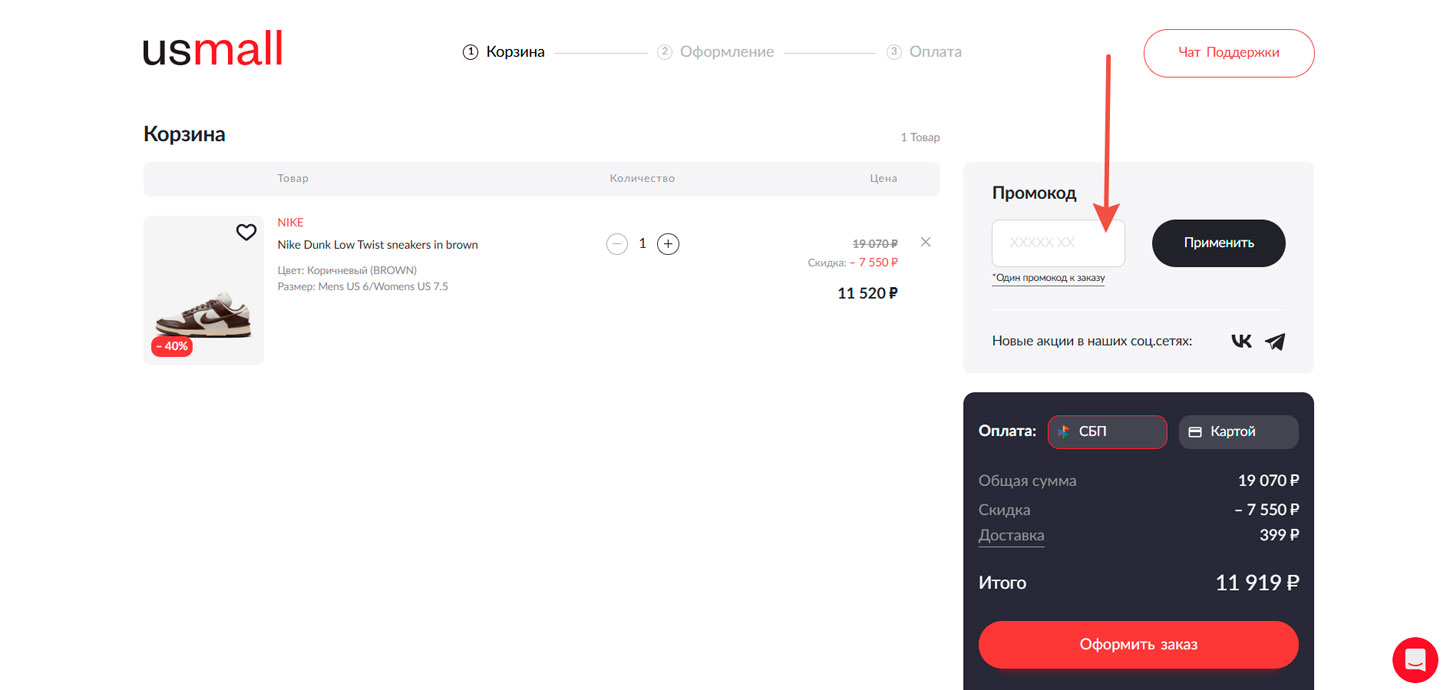1450x690 pixels.
Task: Remove Nike Dunk item with X icon
Action: pos(925,241)
